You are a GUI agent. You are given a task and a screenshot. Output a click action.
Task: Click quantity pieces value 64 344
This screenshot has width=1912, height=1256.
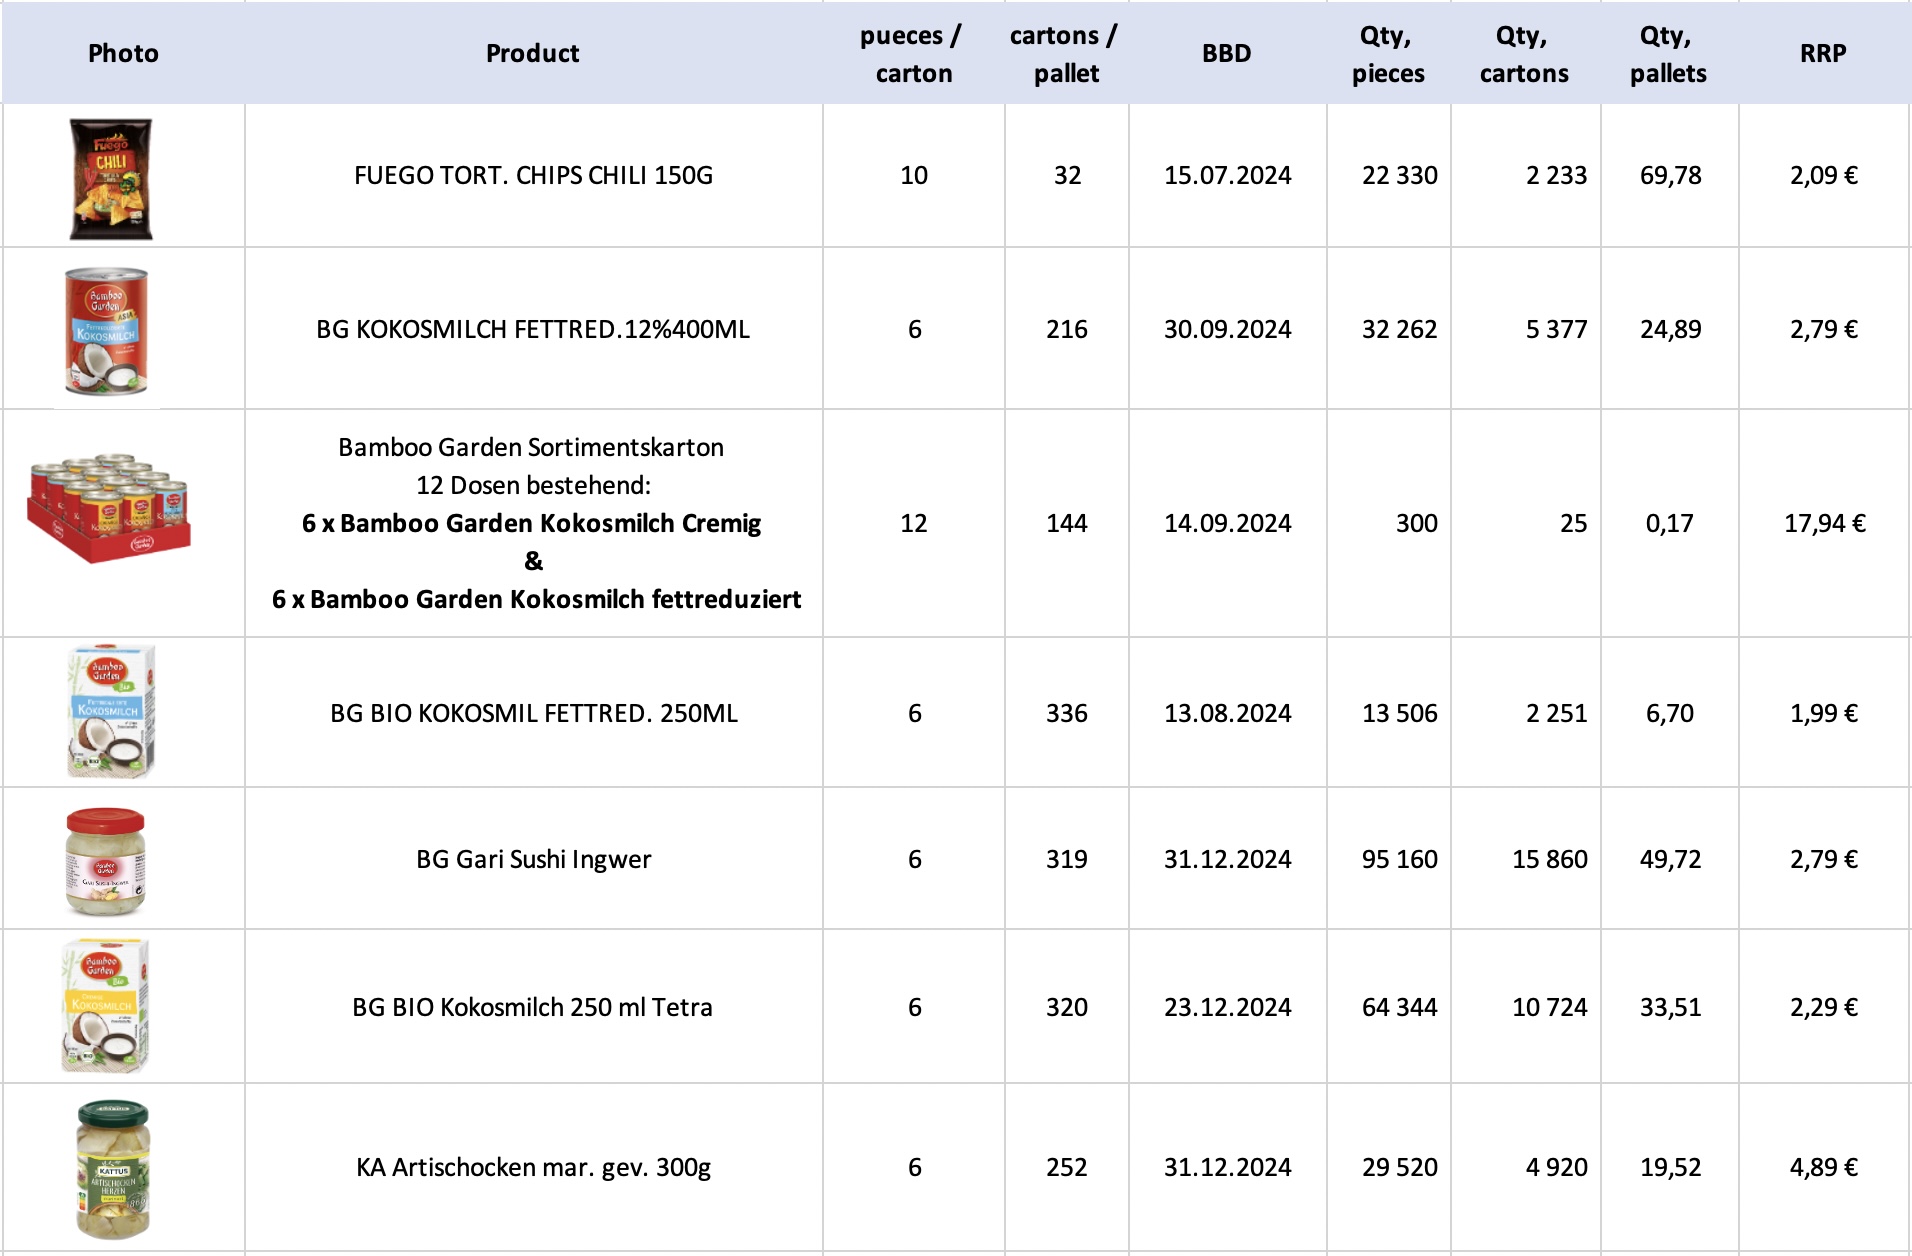pyautogui.click(x=1399, y=1007)
